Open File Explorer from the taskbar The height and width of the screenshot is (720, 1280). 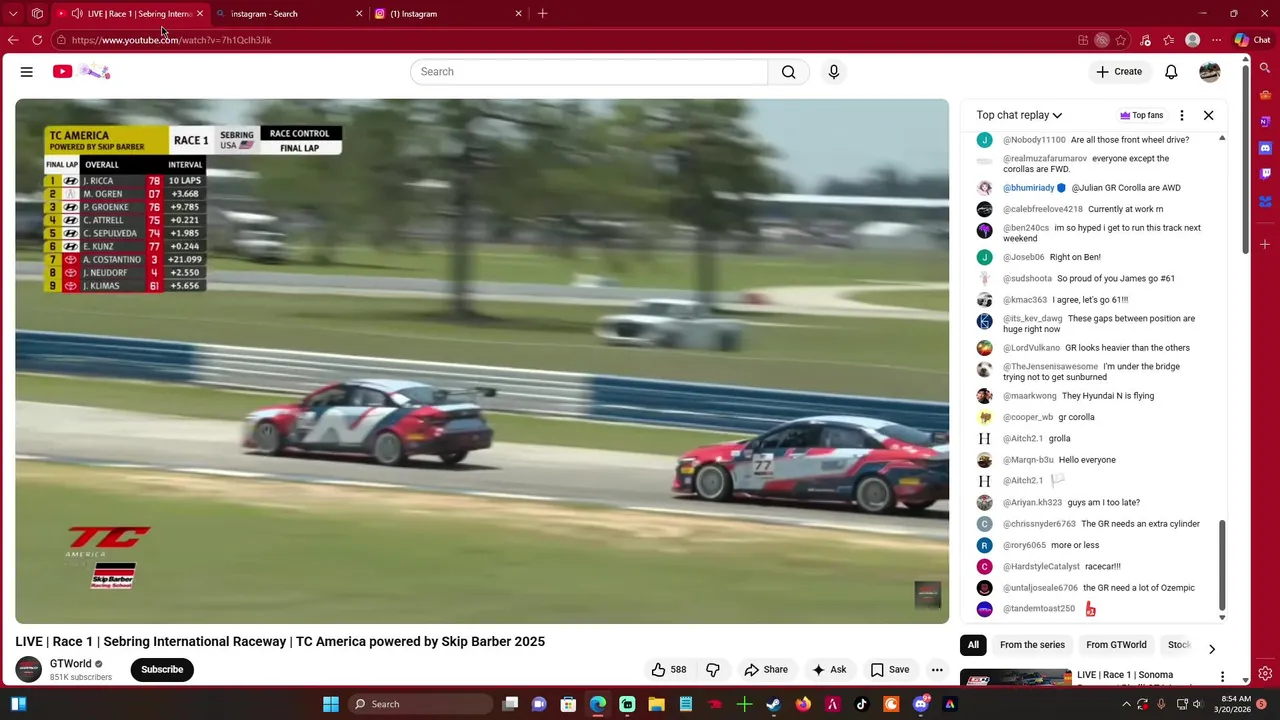pos(656,704)
